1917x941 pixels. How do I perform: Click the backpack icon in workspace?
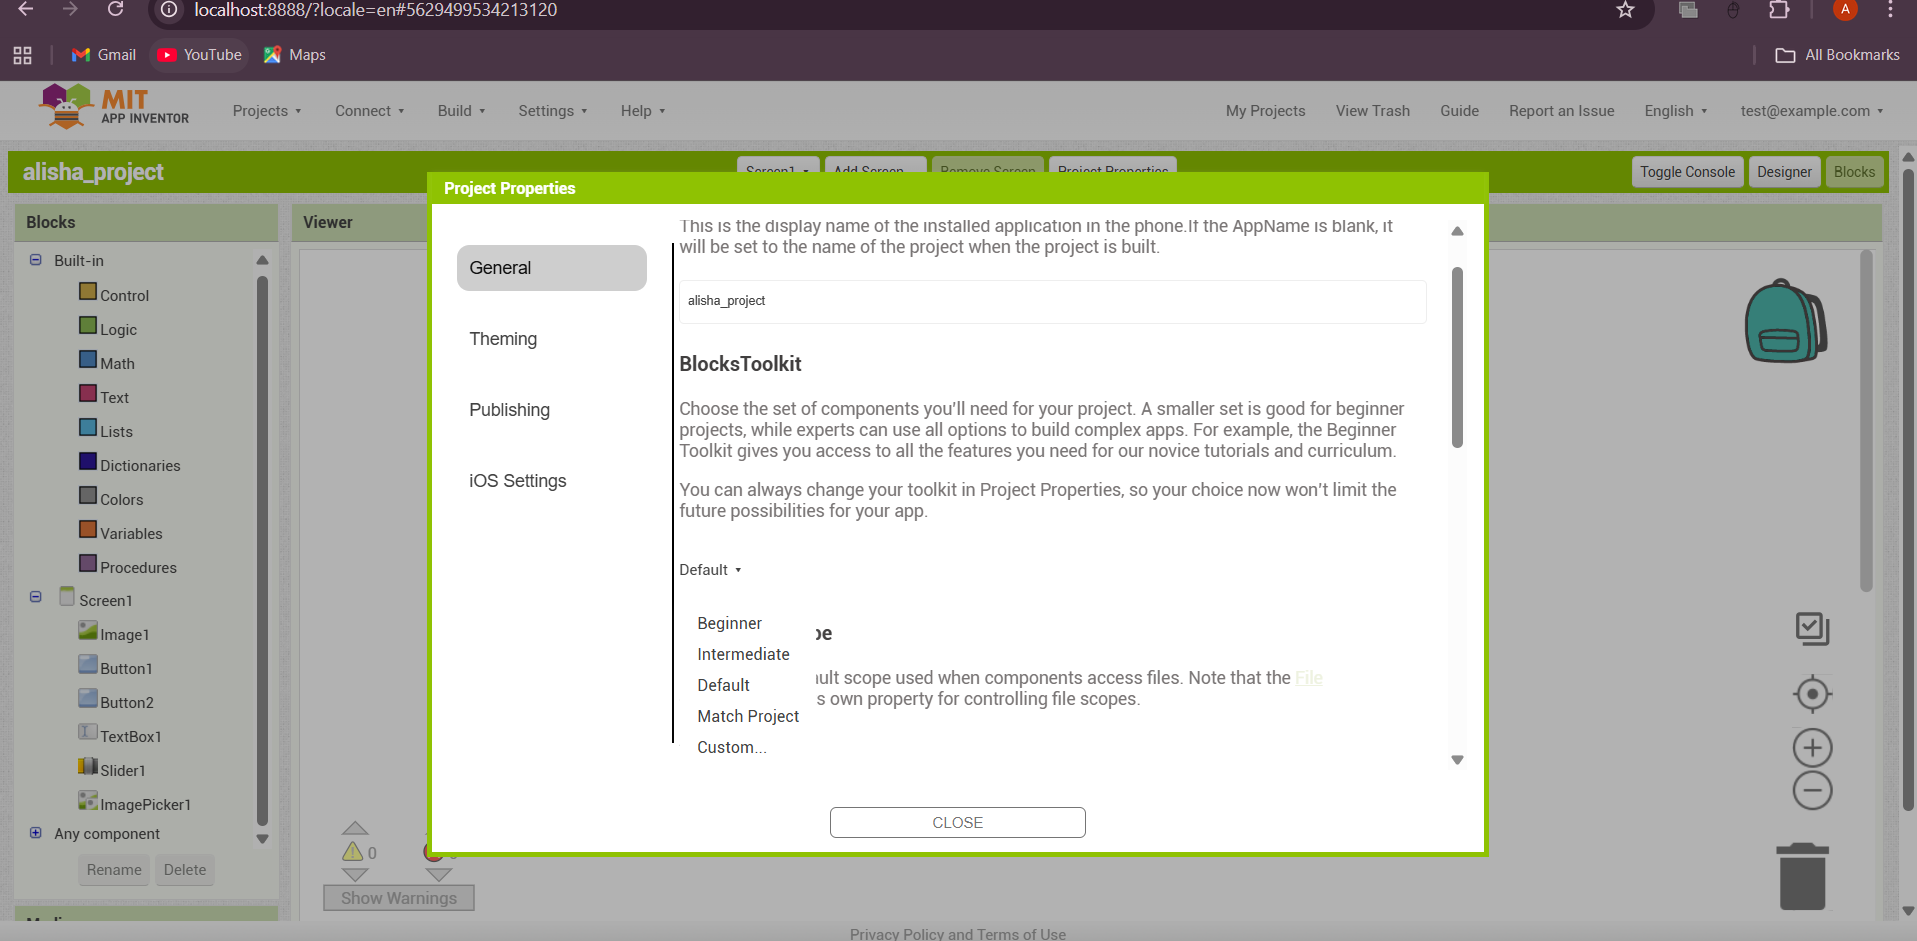(1785, 321)
